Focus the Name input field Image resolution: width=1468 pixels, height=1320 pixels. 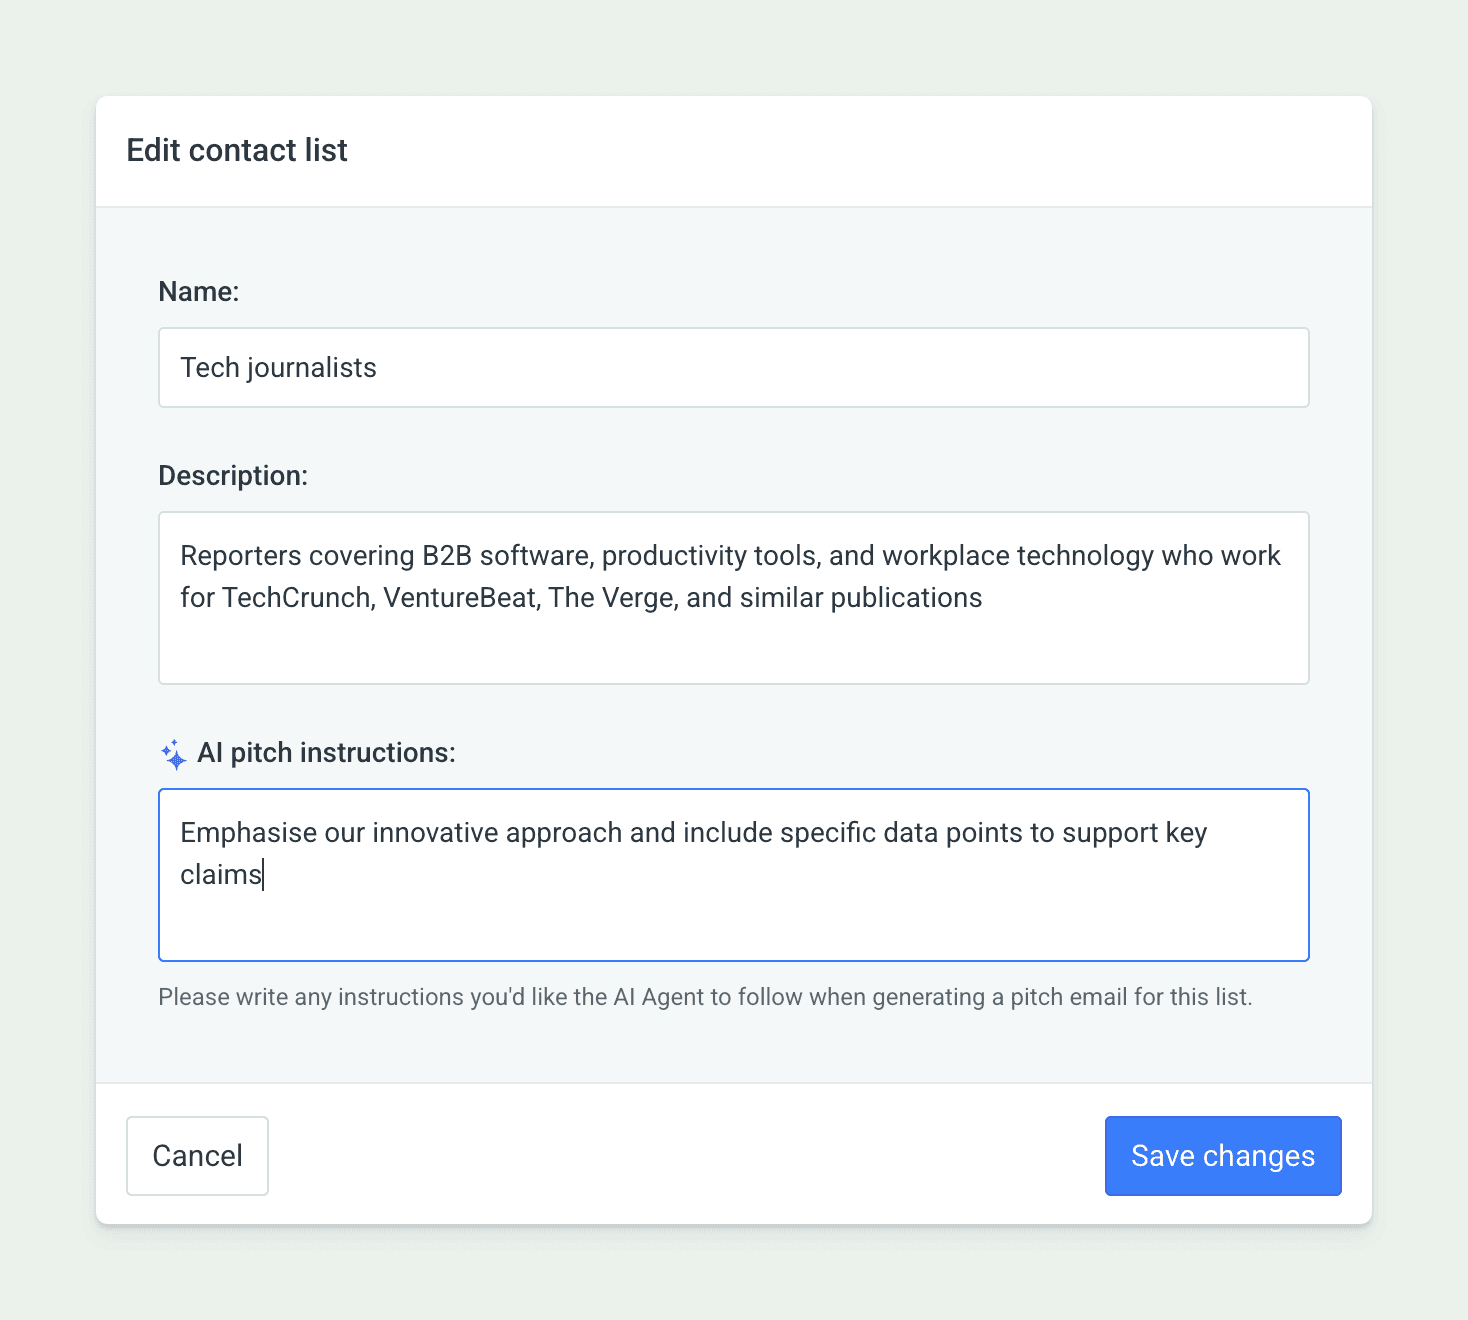[x=733, y=368]
